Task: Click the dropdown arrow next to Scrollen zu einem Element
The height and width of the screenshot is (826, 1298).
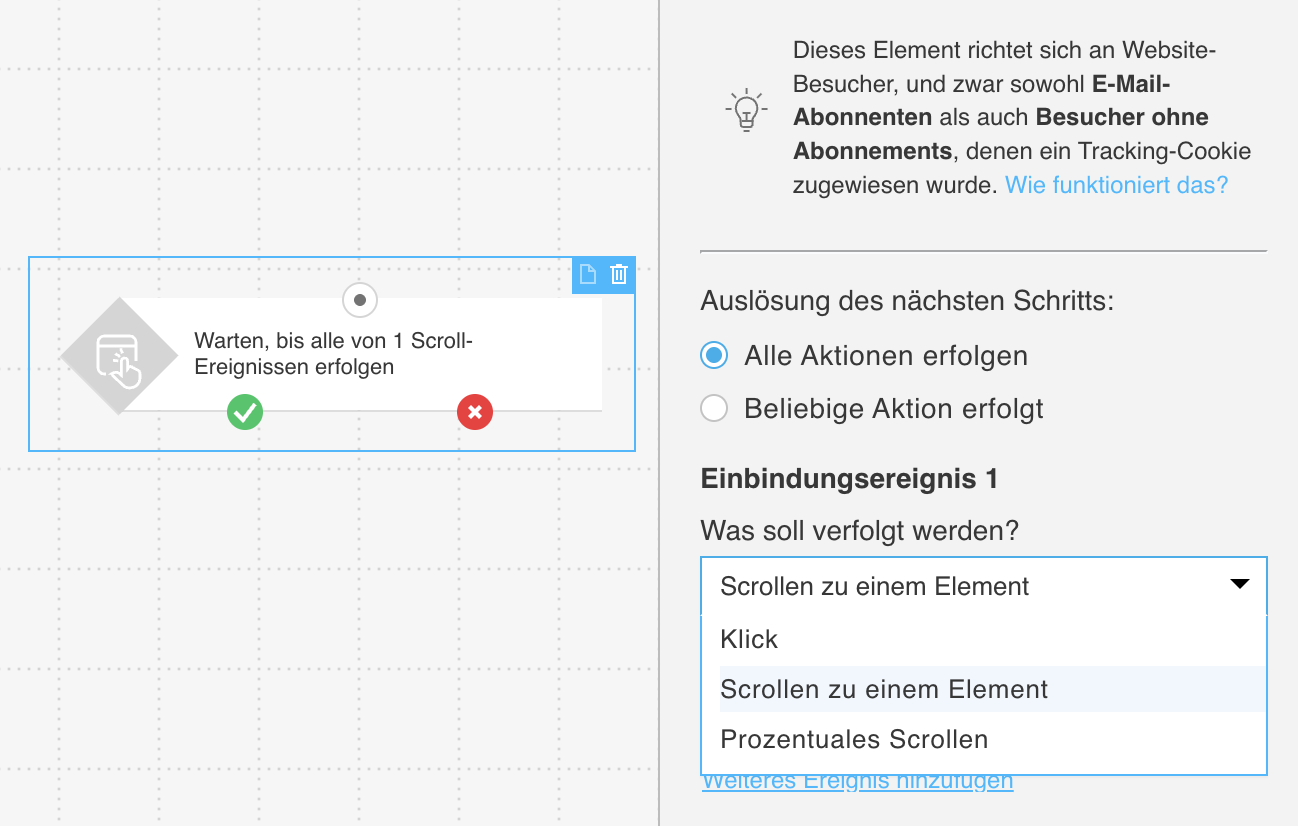Action: point(1239,583)
